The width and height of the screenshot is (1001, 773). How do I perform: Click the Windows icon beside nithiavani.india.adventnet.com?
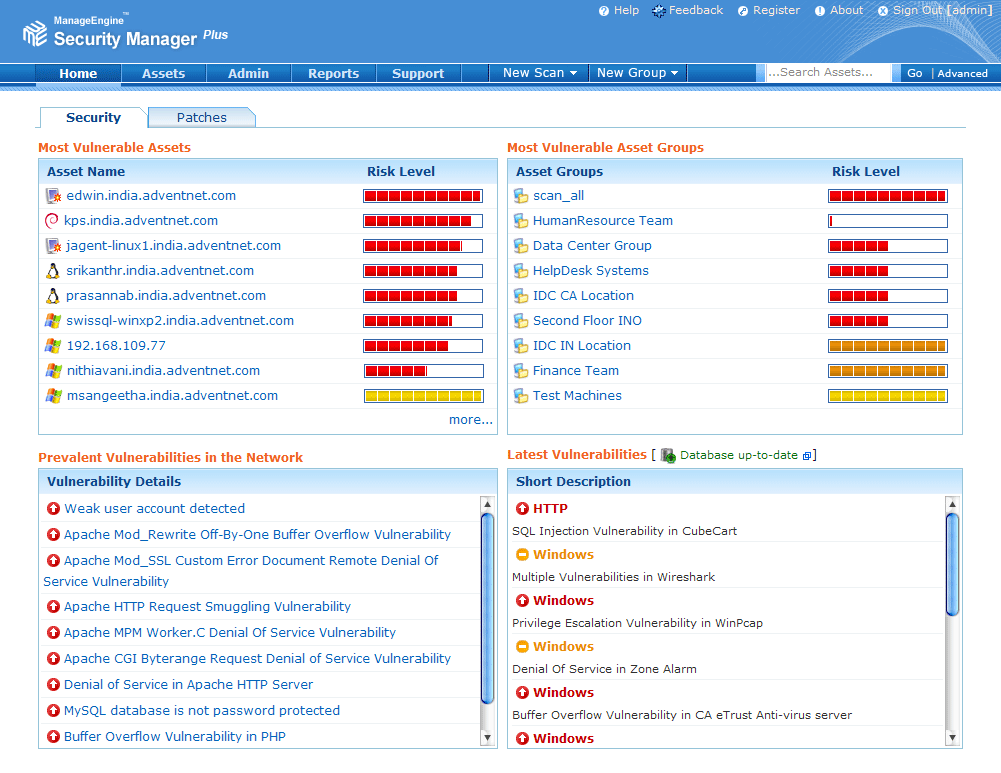tap(54, 370)
